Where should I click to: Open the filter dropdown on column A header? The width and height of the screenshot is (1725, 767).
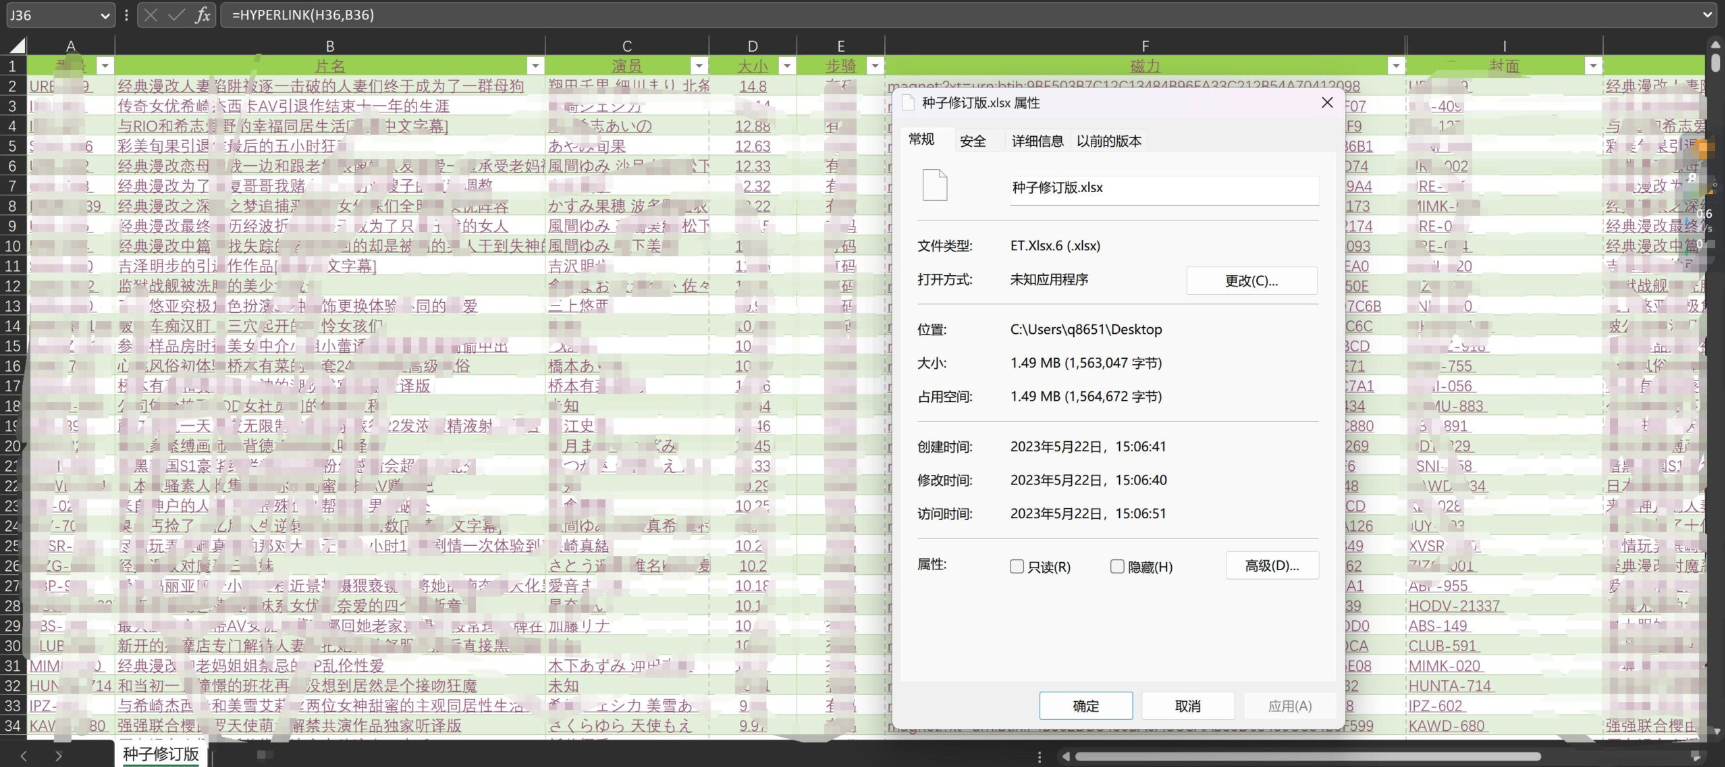pyautogui.click(x=105, y=66)
